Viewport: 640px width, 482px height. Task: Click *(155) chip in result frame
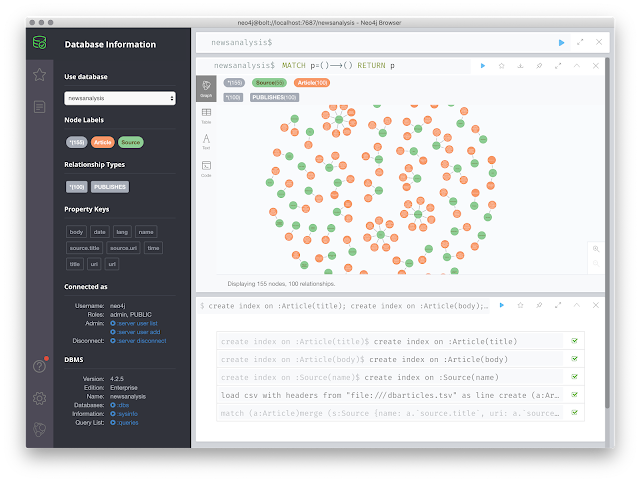tap(234, 83)
